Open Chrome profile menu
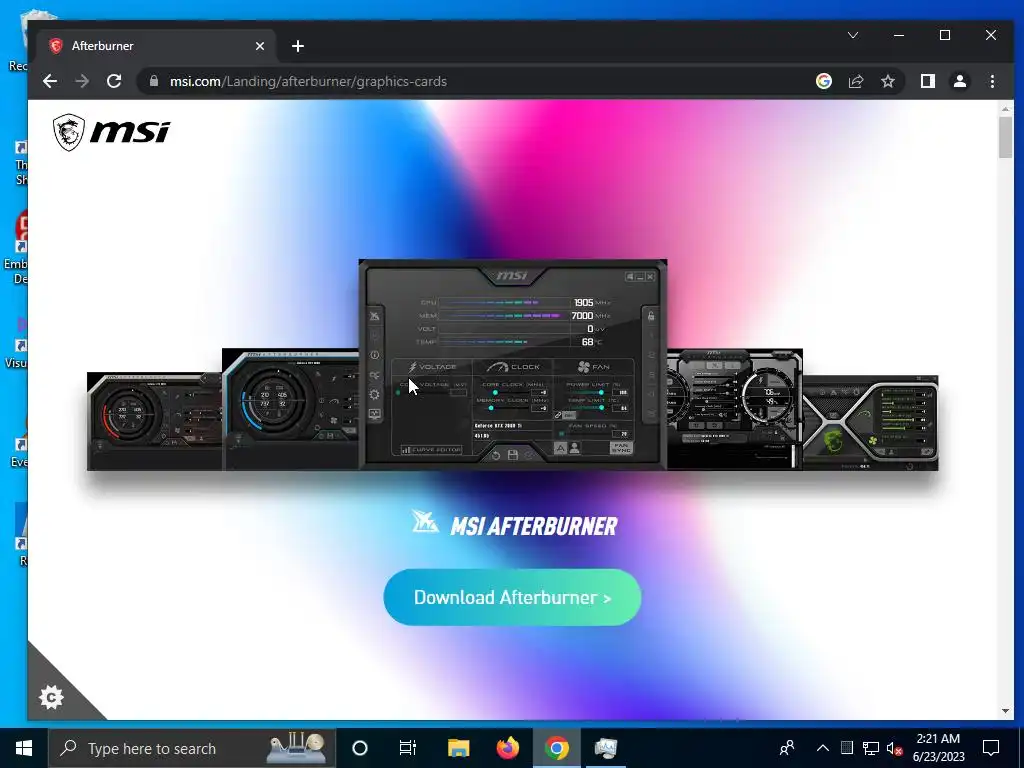The height and width of the screenshot is (768, 1024). pos(960,81)
